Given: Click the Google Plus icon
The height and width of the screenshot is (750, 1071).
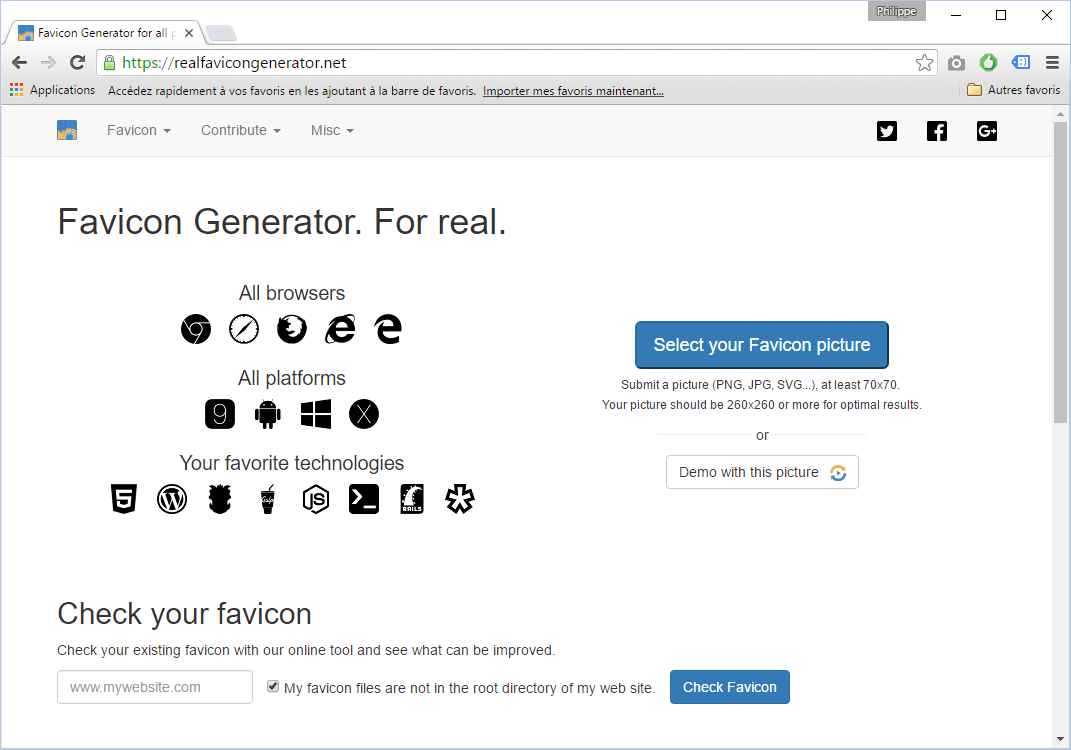Looking at the screenshot, I should pos(987,131).
